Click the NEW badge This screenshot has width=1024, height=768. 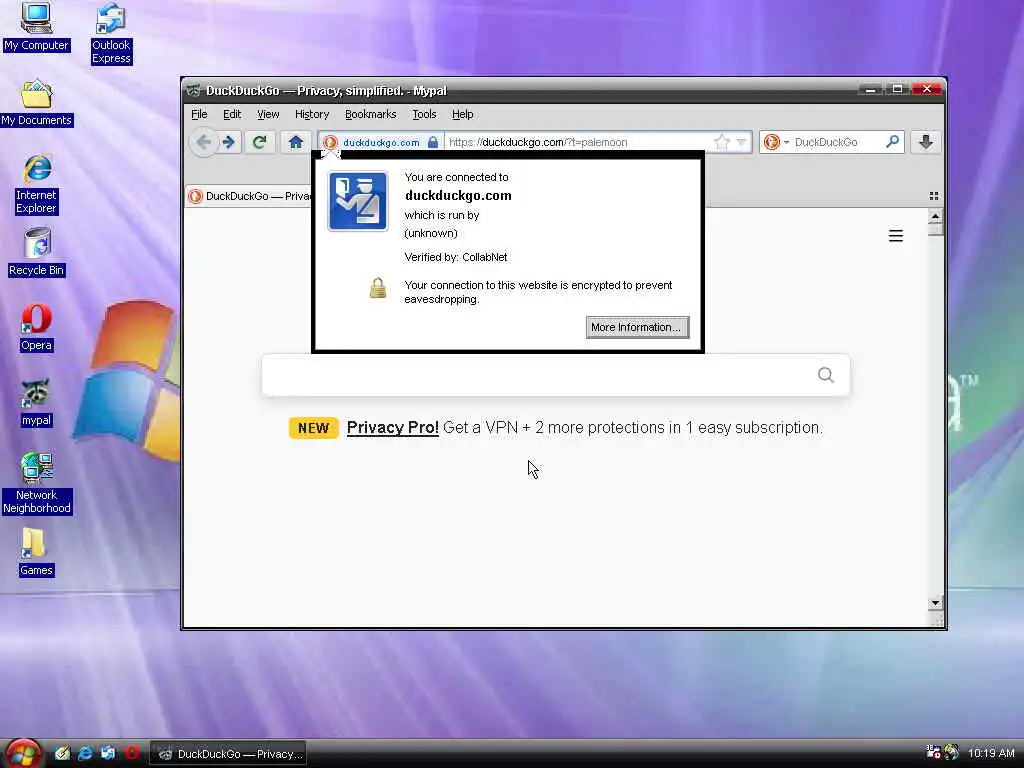[x=313, y=428]
